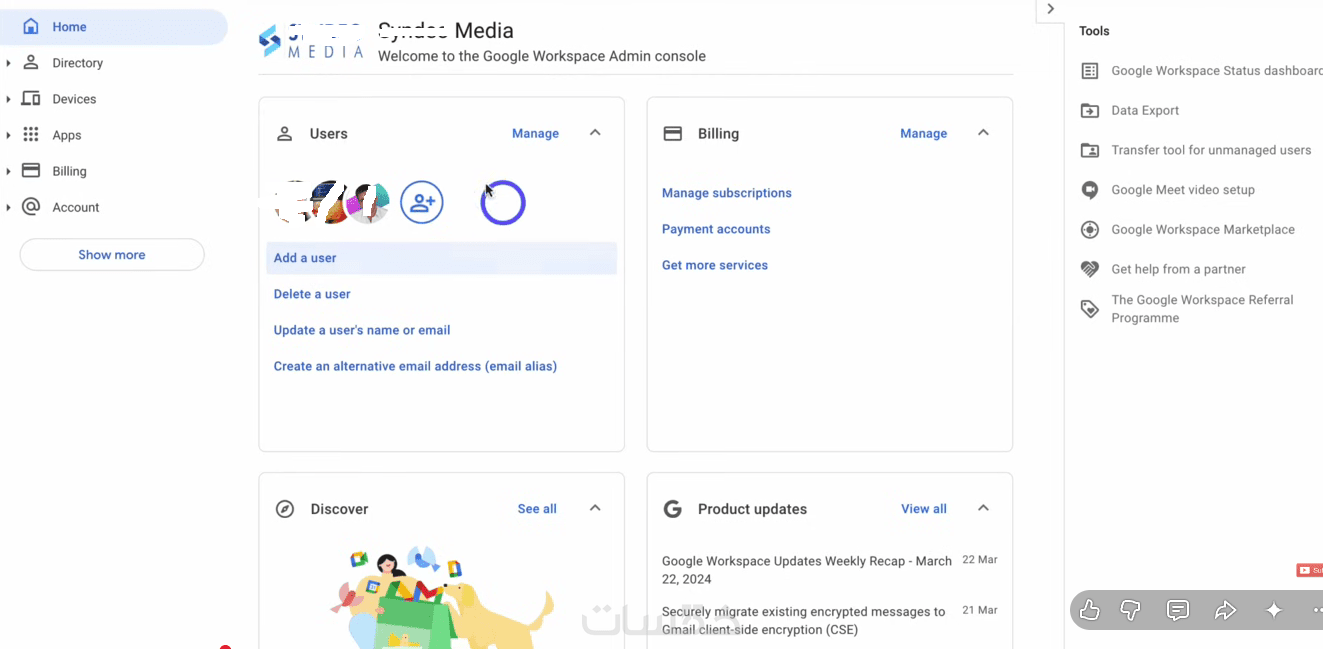This screenshot has height=649, width=1323.
Task: Open Securely migrate encrypted messages update
Action: (x=803, y=620)
